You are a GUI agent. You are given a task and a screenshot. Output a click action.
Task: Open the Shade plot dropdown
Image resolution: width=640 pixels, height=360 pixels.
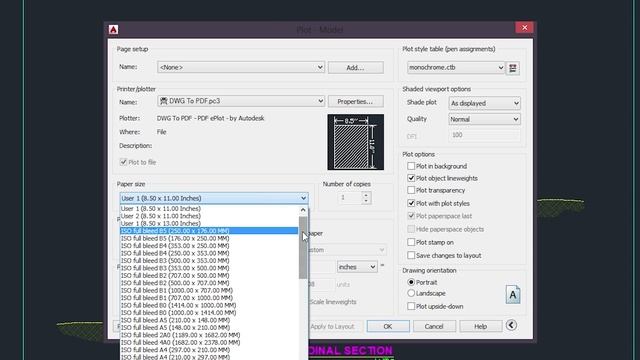[x=484, y=103]
